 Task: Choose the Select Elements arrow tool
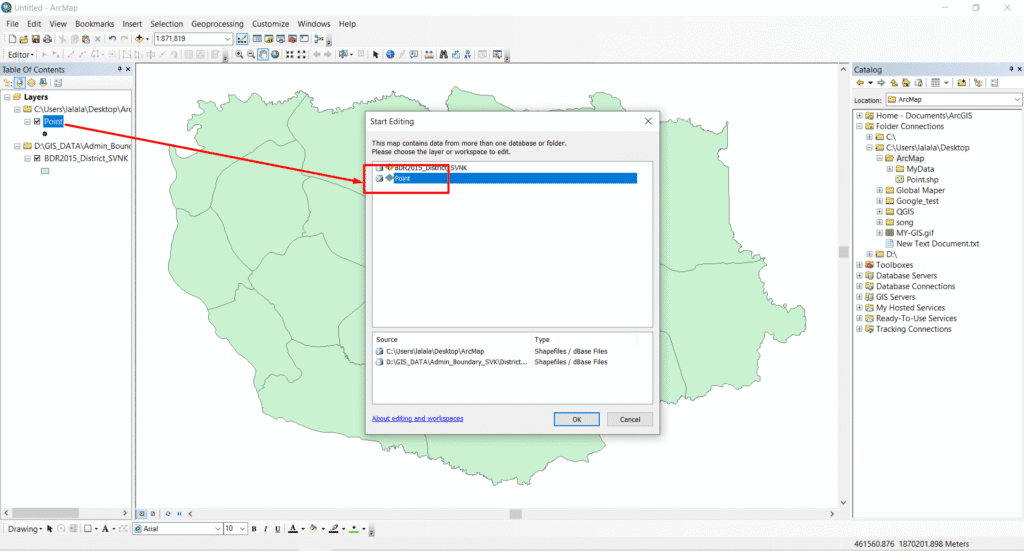[376, 55]
